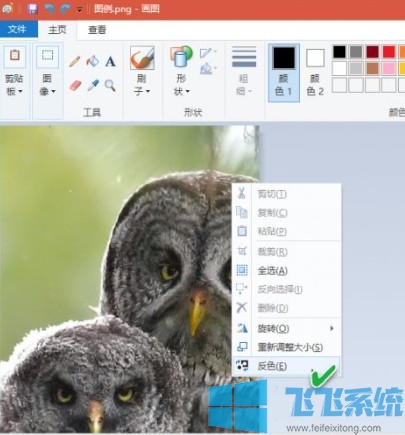Switch to the 查看 view tab

click(x=97, y=30)
